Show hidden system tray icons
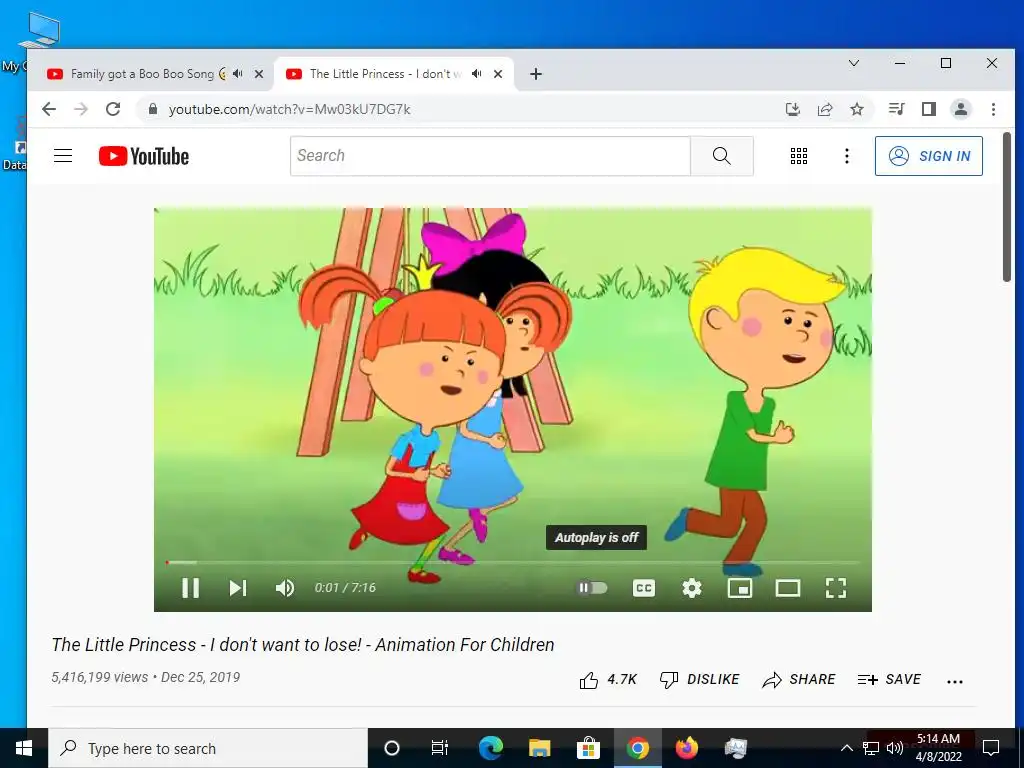Screen dimensions: 1024x768 (846, 748)
